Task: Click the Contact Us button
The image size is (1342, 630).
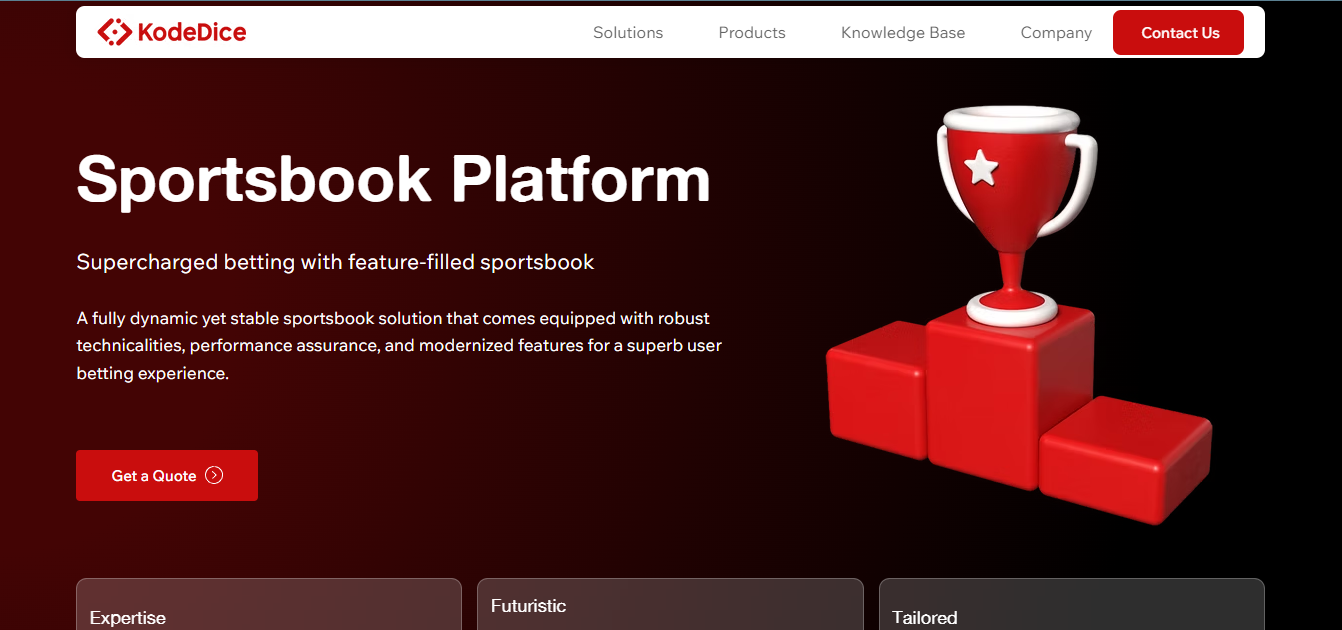Action: click(1179, 32)
